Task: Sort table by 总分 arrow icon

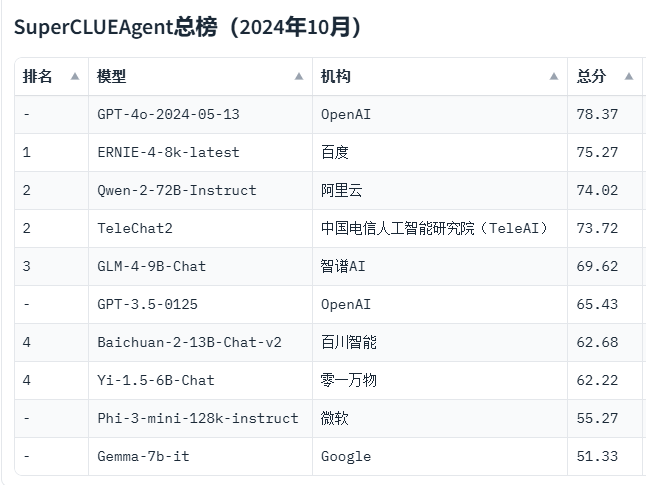Action: point(628,76)
